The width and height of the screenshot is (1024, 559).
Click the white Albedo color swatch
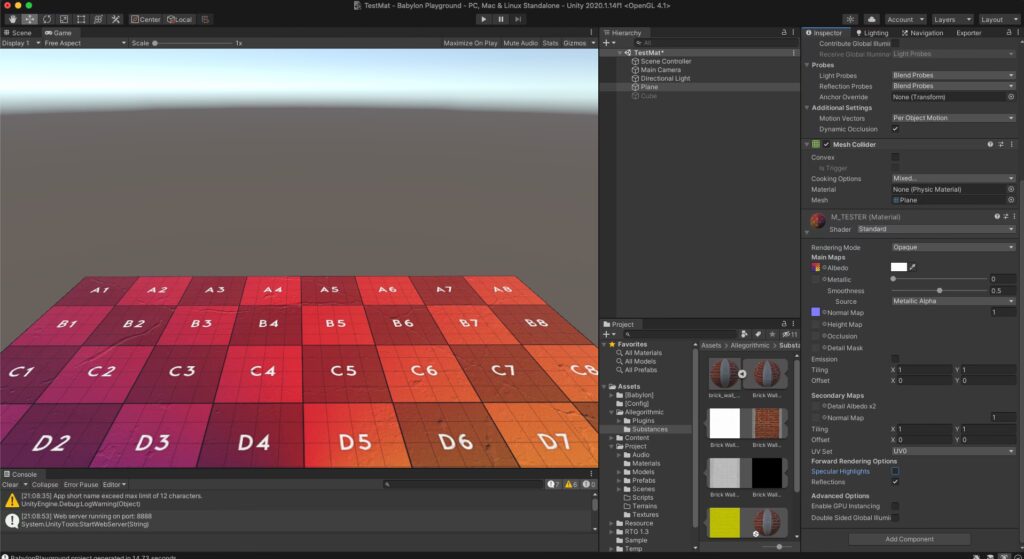pyautogui.click(x=898, y=268)
